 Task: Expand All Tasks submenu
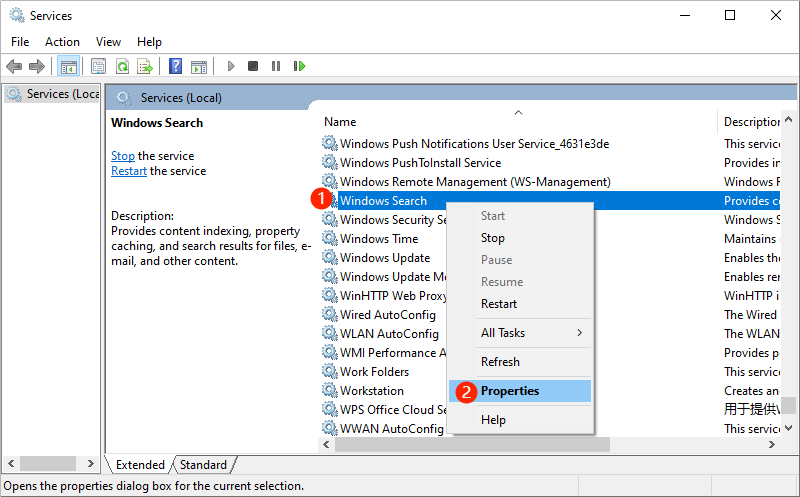(520, 333)
